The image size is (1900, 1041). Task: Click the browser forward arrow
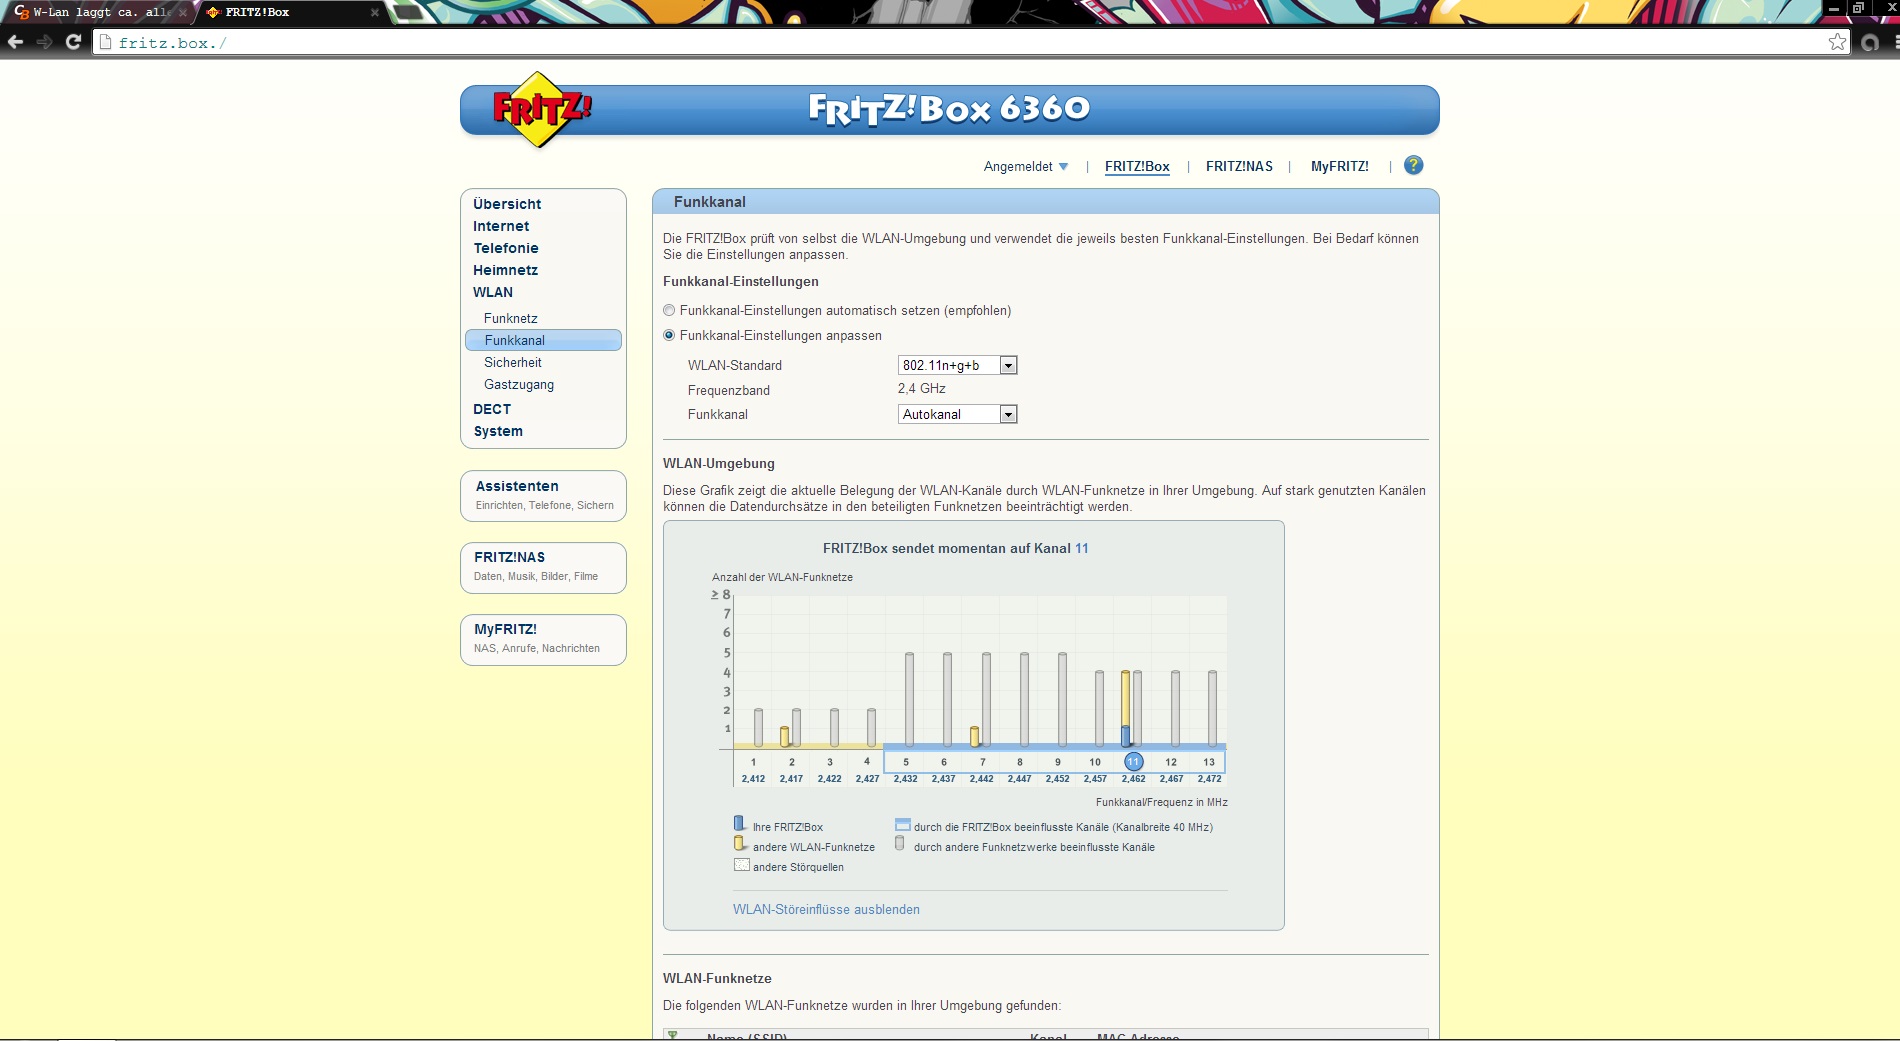coord(44,42)
